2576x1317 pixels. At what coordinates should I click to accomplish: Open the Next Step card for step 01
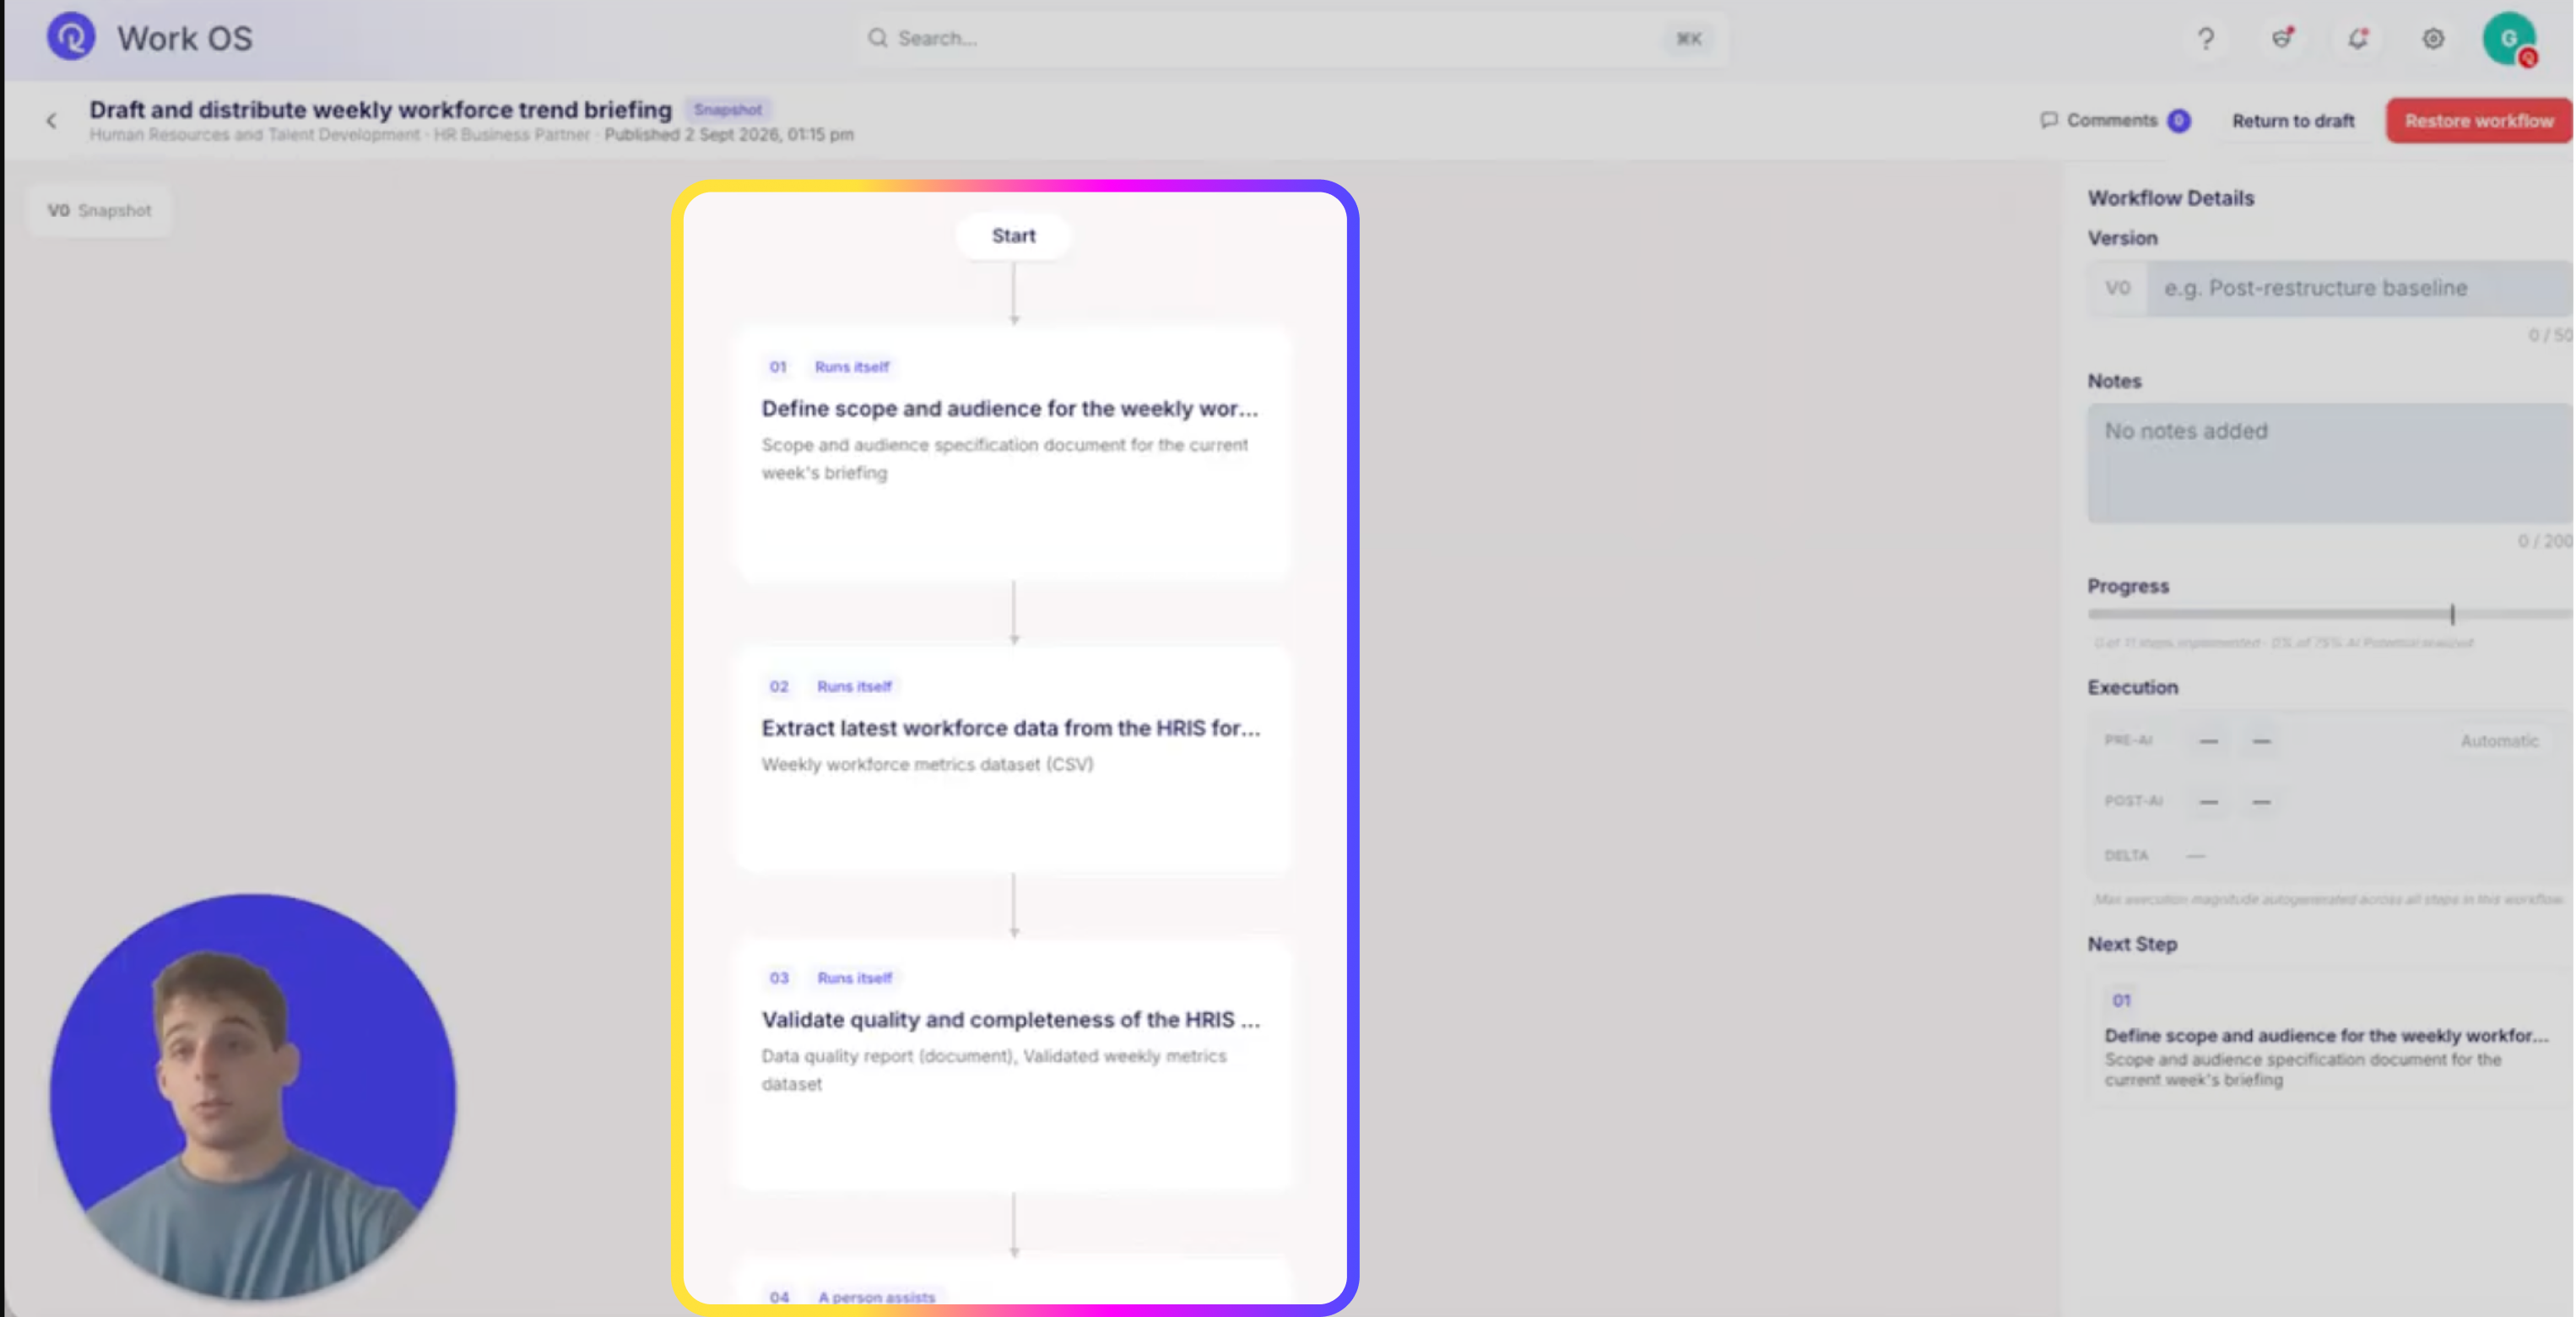pyautogui.click(x=2330, y=1038)
